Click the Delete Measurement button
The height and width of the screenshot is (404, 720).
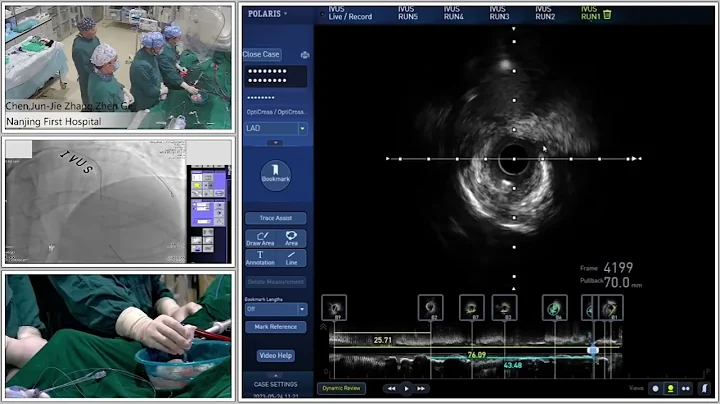point(276,282)
